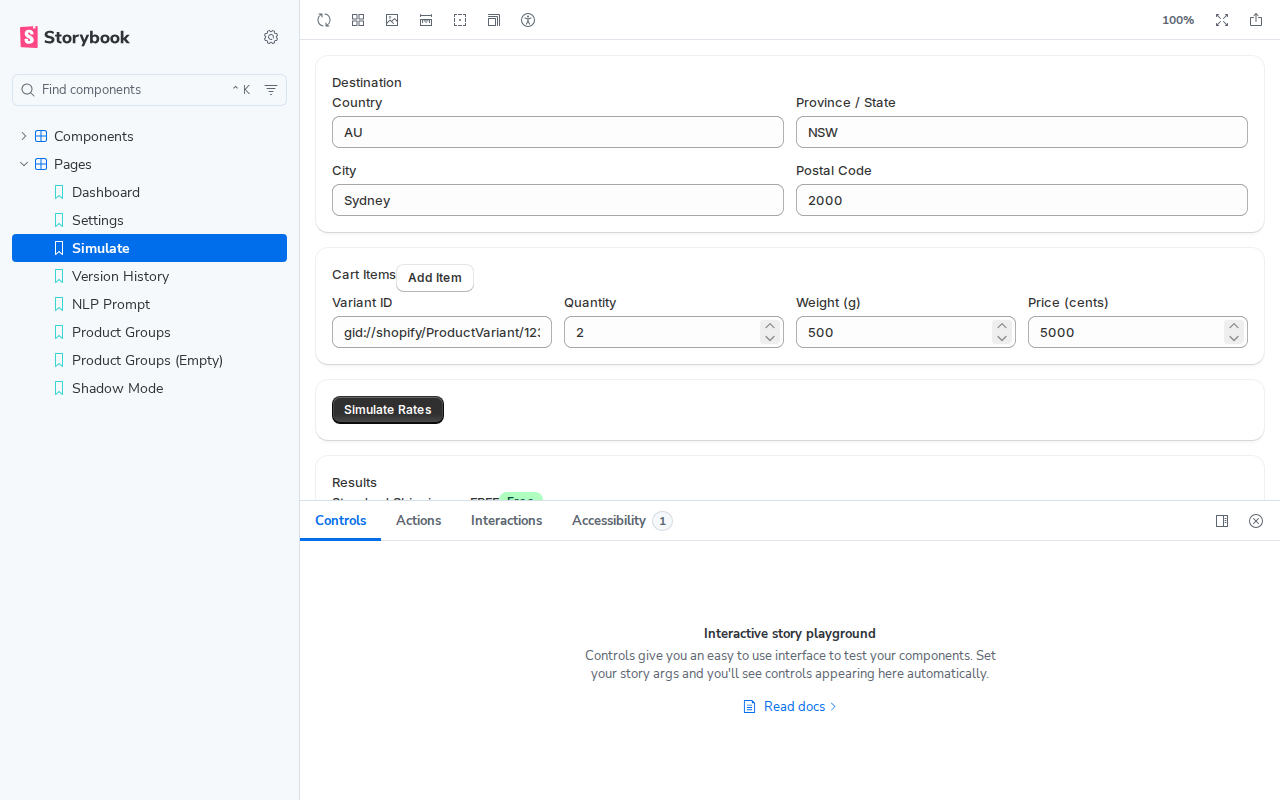Viewport: 1280px width, 800px height.
Task: Remount the Simulate story
Action: pyautogui.click(x=324, y=19)
